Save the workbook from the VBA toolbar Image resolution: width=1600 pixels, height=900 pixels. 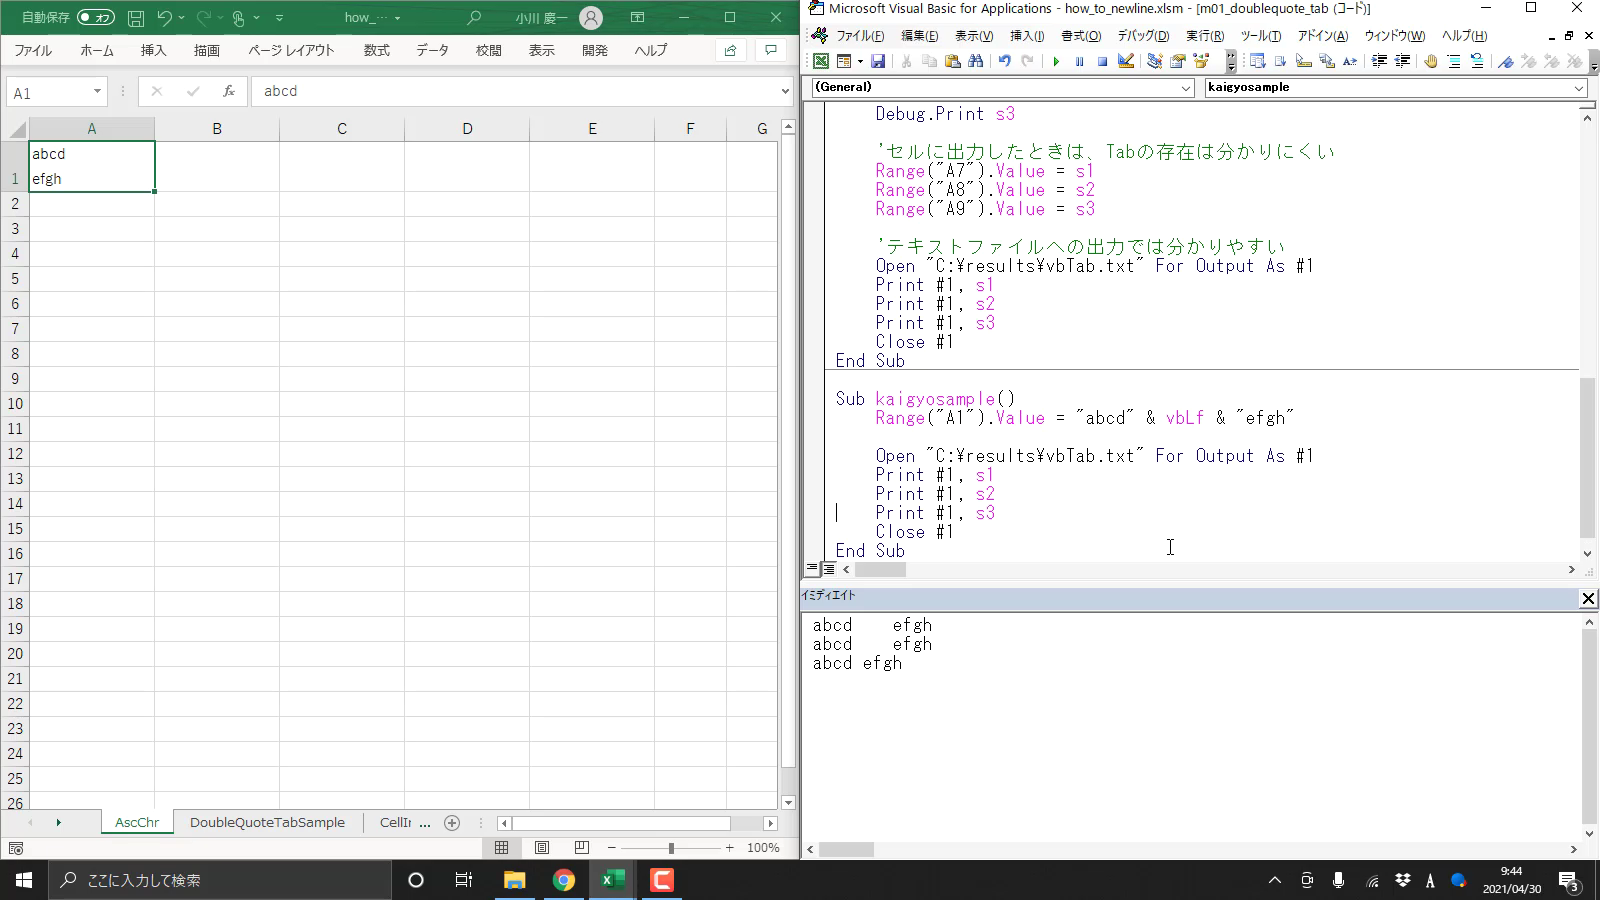(x=877, y=62)
